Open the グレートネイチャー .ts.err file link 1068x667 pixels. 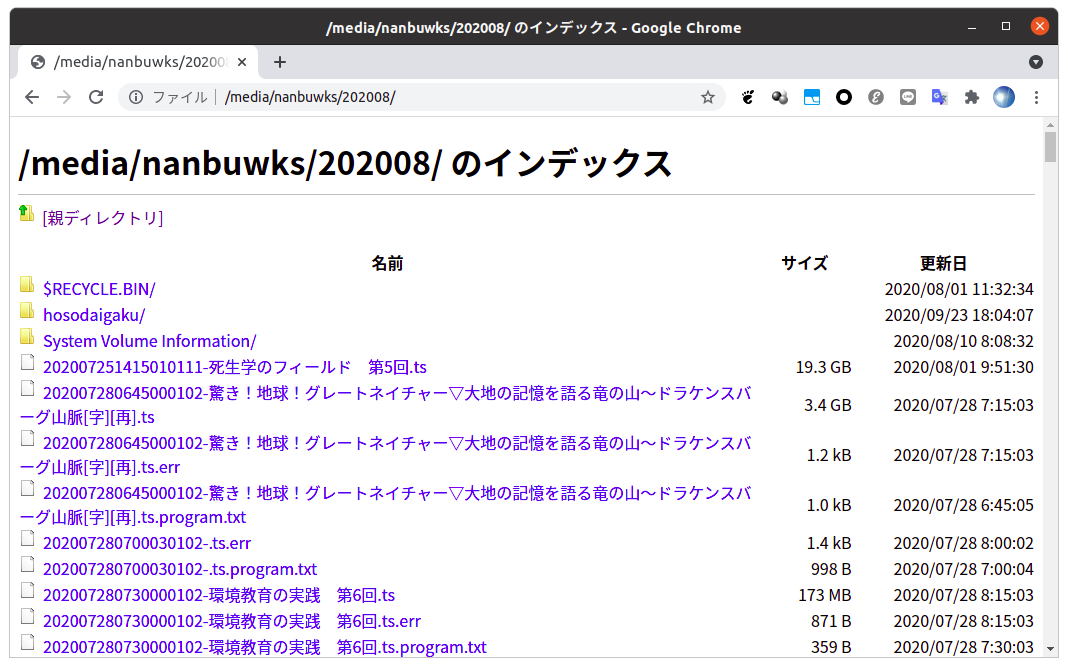tap(385, 455)
